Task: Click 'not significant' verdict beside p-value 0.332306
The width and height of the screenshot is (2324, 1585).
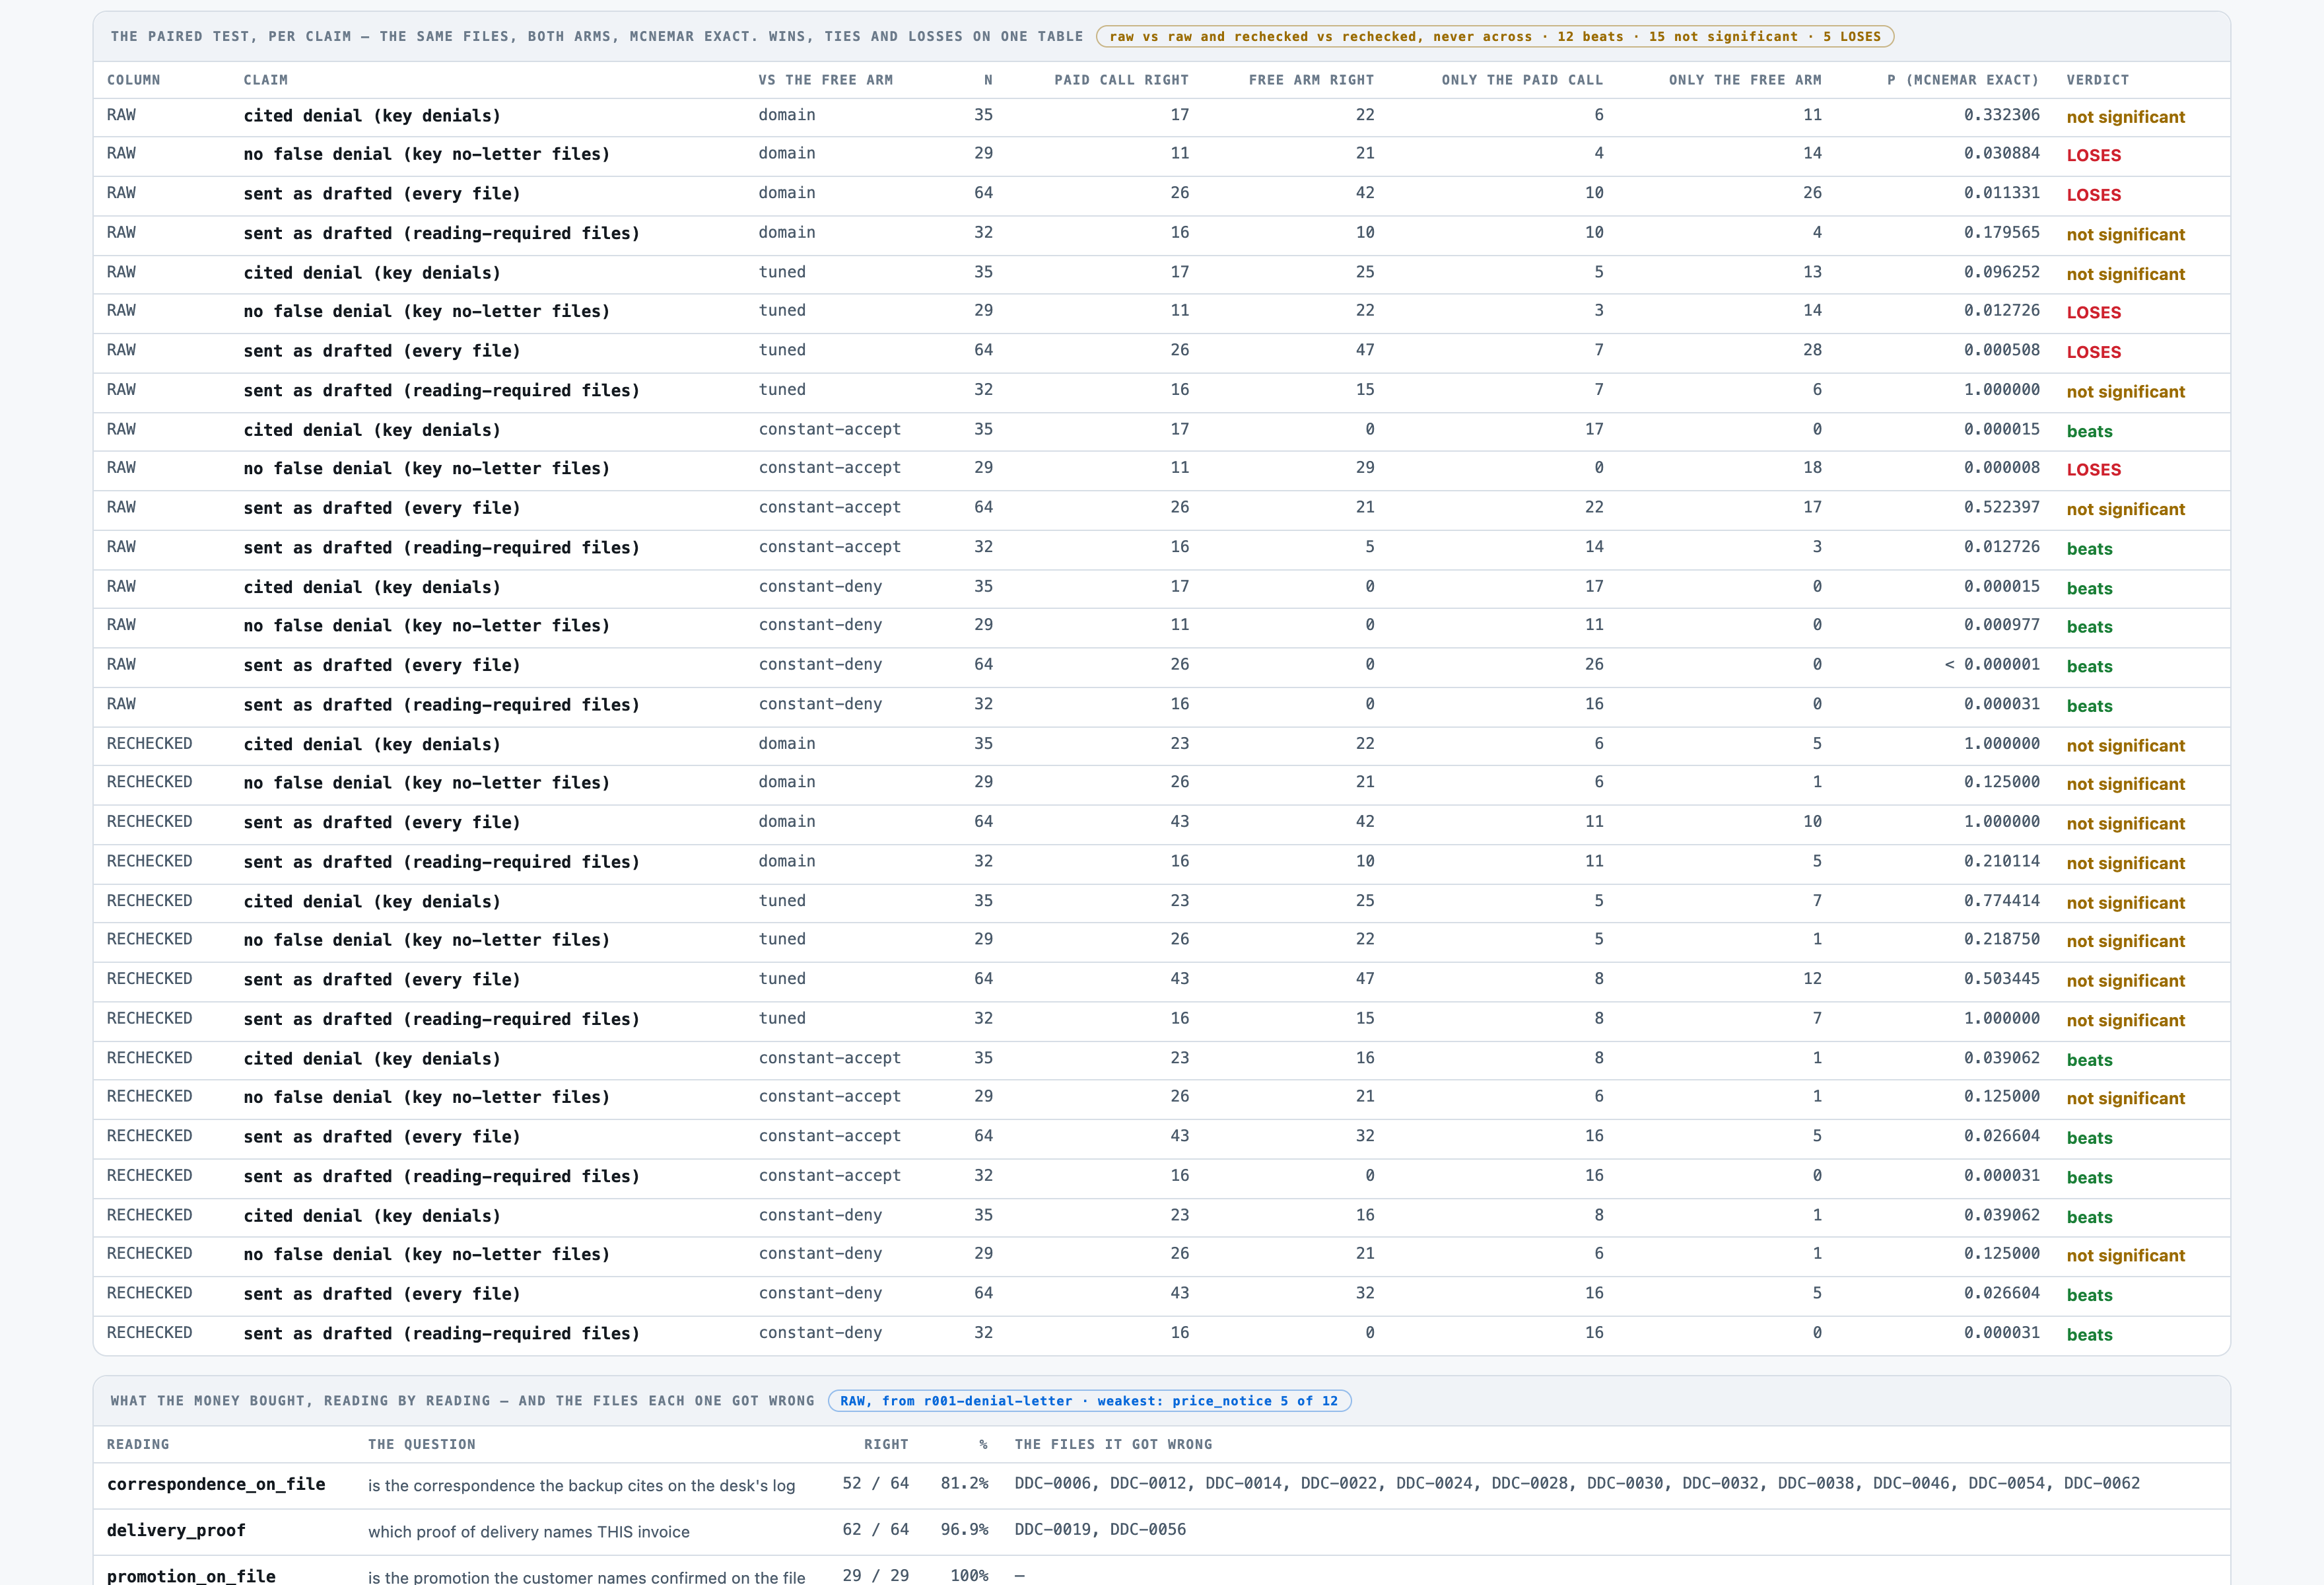Action: [x=2125, y=118]
